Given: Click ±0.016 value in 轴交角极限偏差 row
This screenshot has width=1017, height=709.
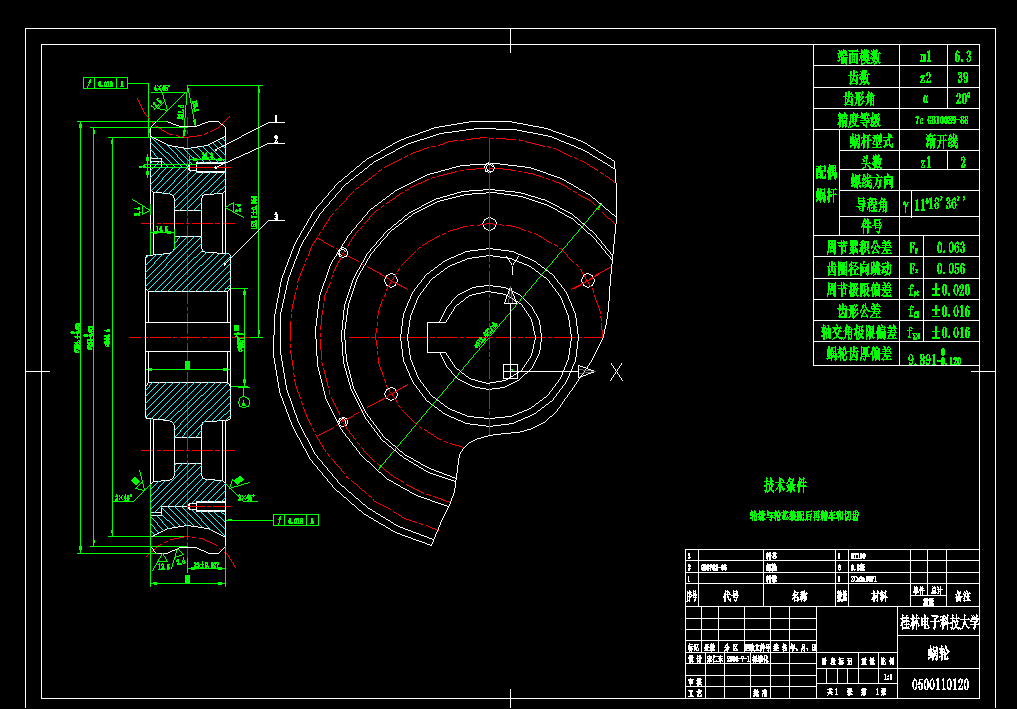Looking at the screenshot, I should (x=951, y=333).
